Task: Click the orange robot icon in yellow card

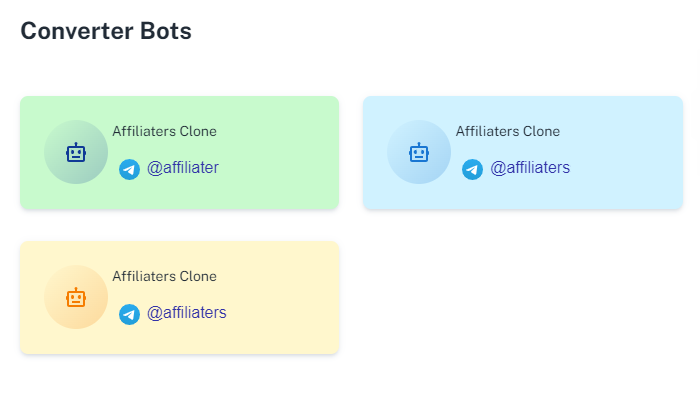Action: point(76,297)
